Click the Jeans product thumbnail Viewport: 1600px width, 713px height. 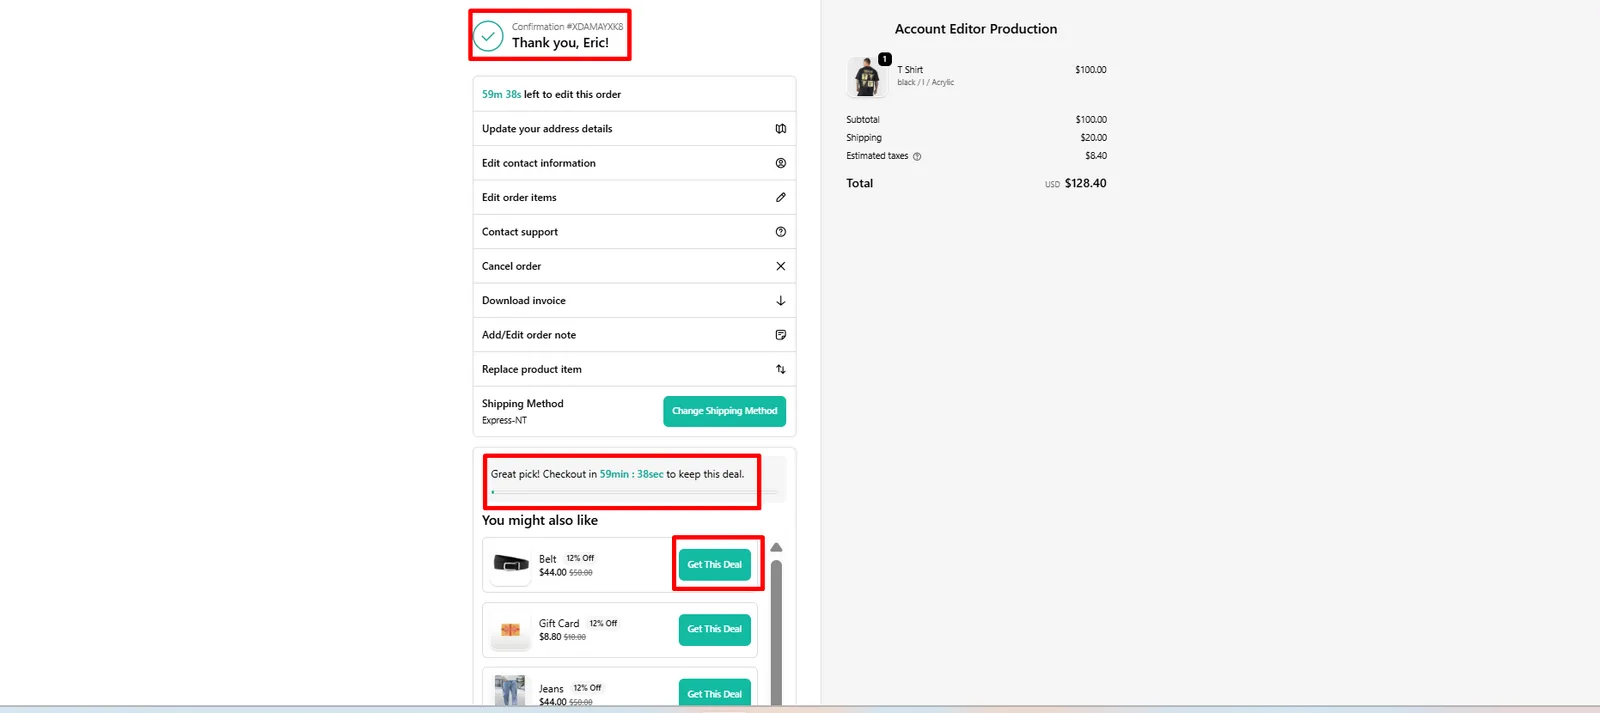510,691
